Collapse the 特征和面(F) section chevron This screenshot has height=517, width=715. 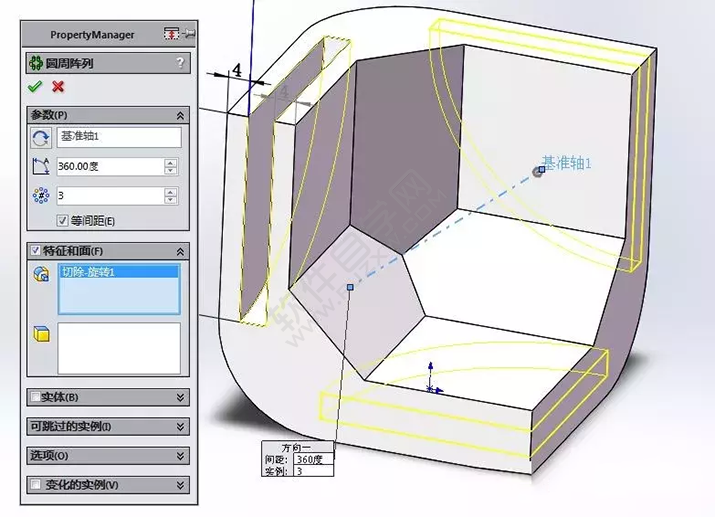click(x=180, y=251)
